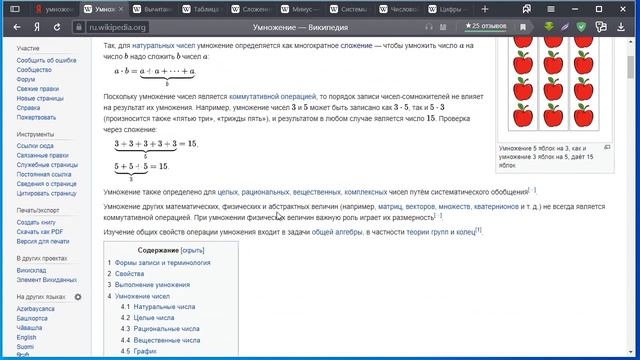Open общей алгебры link

coord(337,232)
